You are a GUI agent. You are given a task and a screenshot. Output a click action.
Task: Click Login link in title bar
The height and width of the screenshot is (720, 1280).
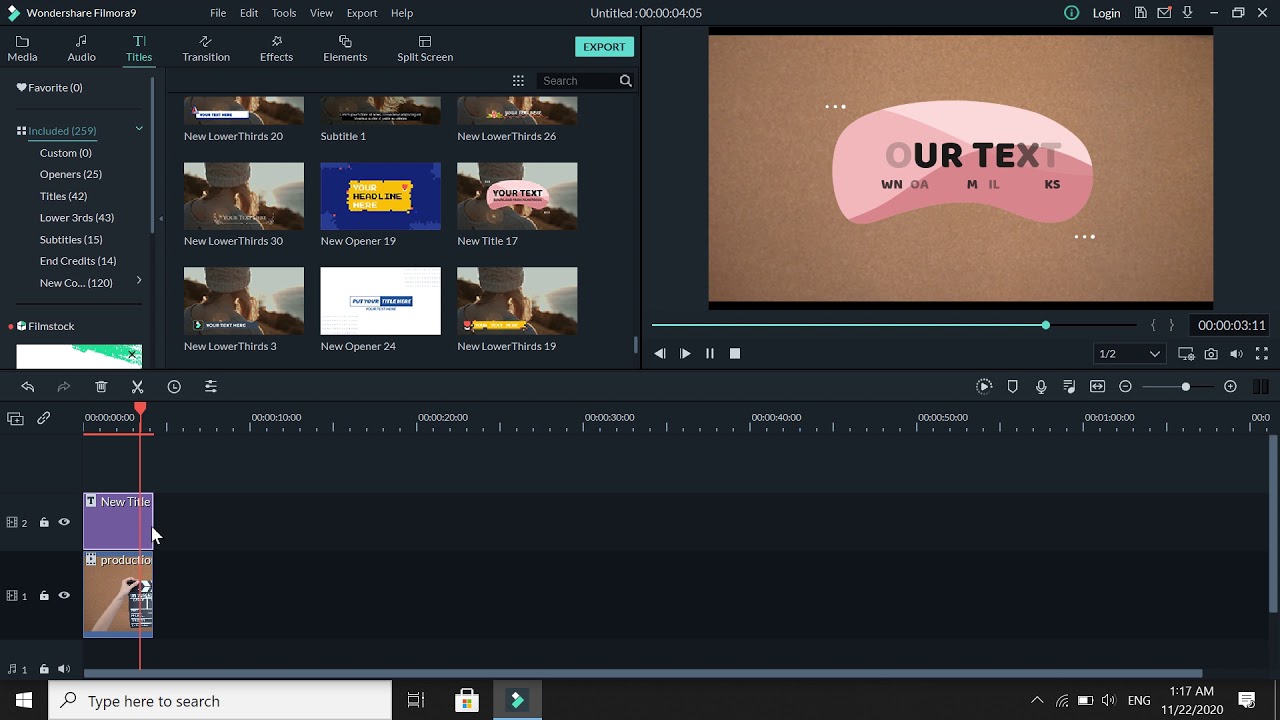pos(1106,13)
